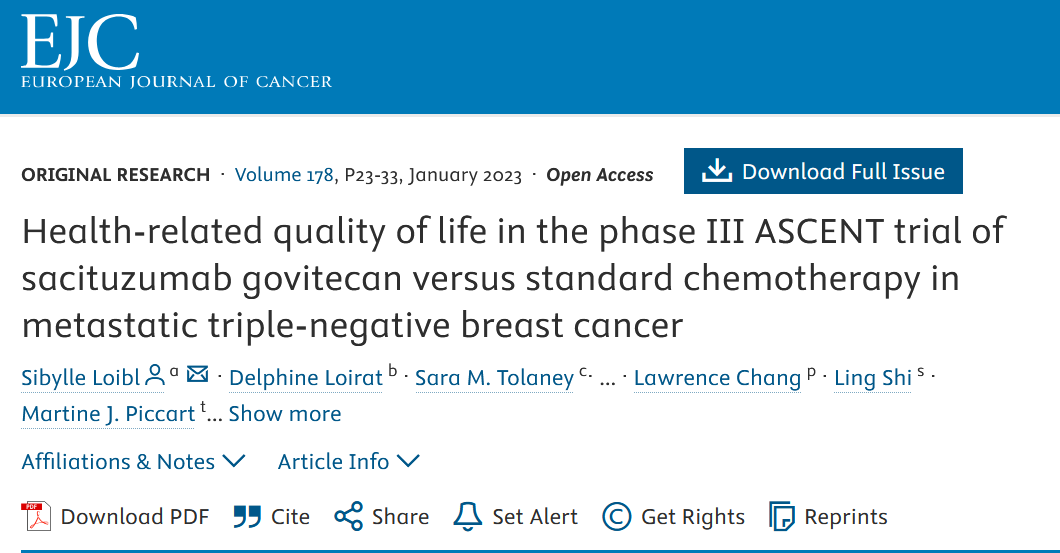Open author Delphine Loirat's details

click(306, 378)
